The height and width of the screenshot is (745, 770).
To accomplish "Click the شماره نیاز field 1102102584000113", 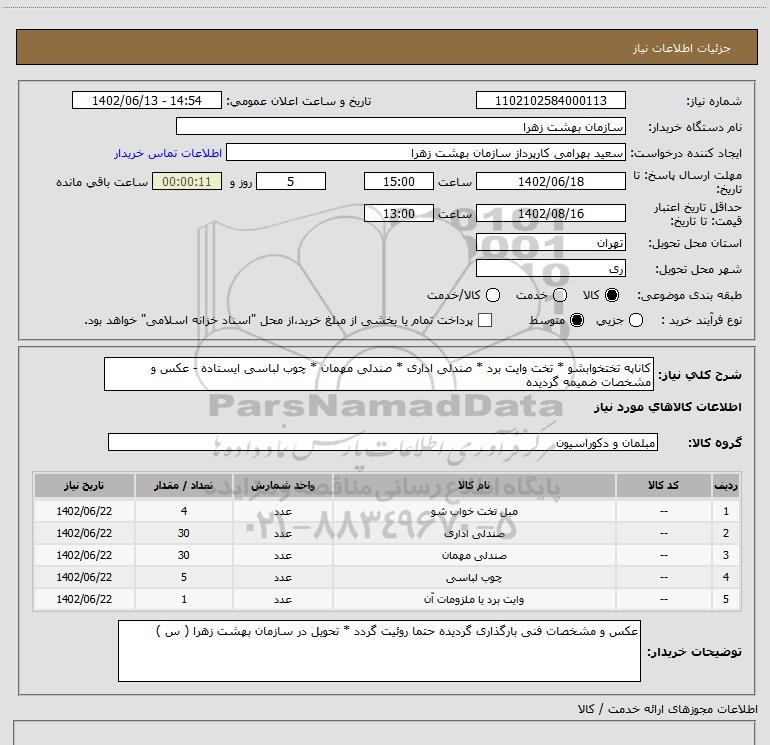I will pyautogui.click(x=550, y=101).
